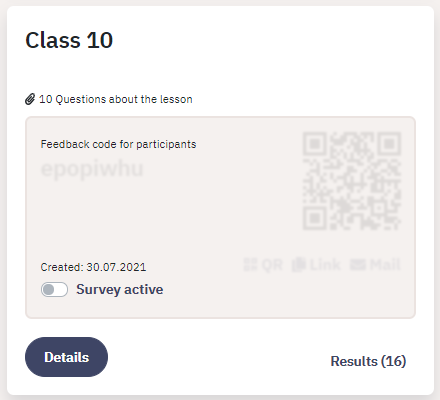Click the Link text label
Image resolution: width=440 pixels, height=400 pixels.
325,265
